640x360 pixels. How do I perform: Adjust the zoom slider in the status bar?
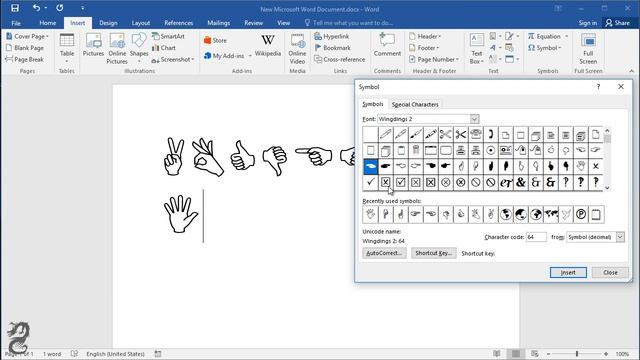[577, 353]
